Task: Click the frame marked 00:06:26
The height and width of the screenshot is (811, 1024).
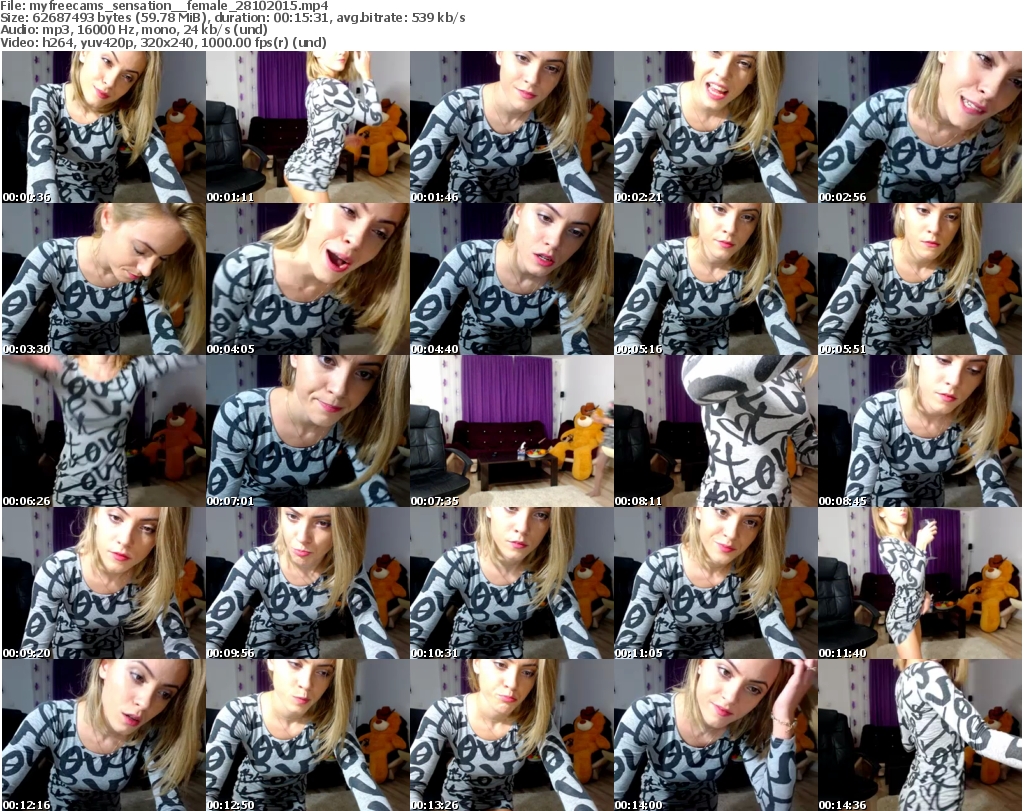Action: pos(104,432)
